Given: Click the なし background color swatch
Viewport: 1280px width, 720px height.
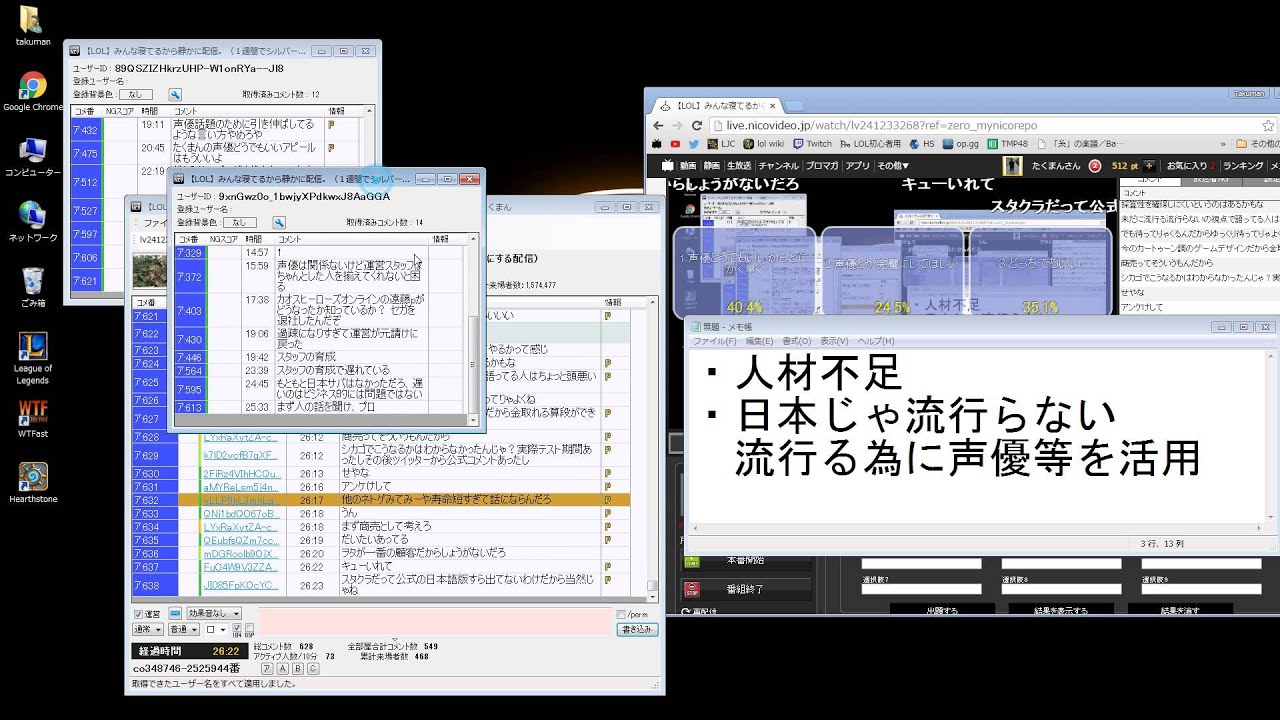Looking at the screenshot, I should pyautogui.click(x=240, y=222).
